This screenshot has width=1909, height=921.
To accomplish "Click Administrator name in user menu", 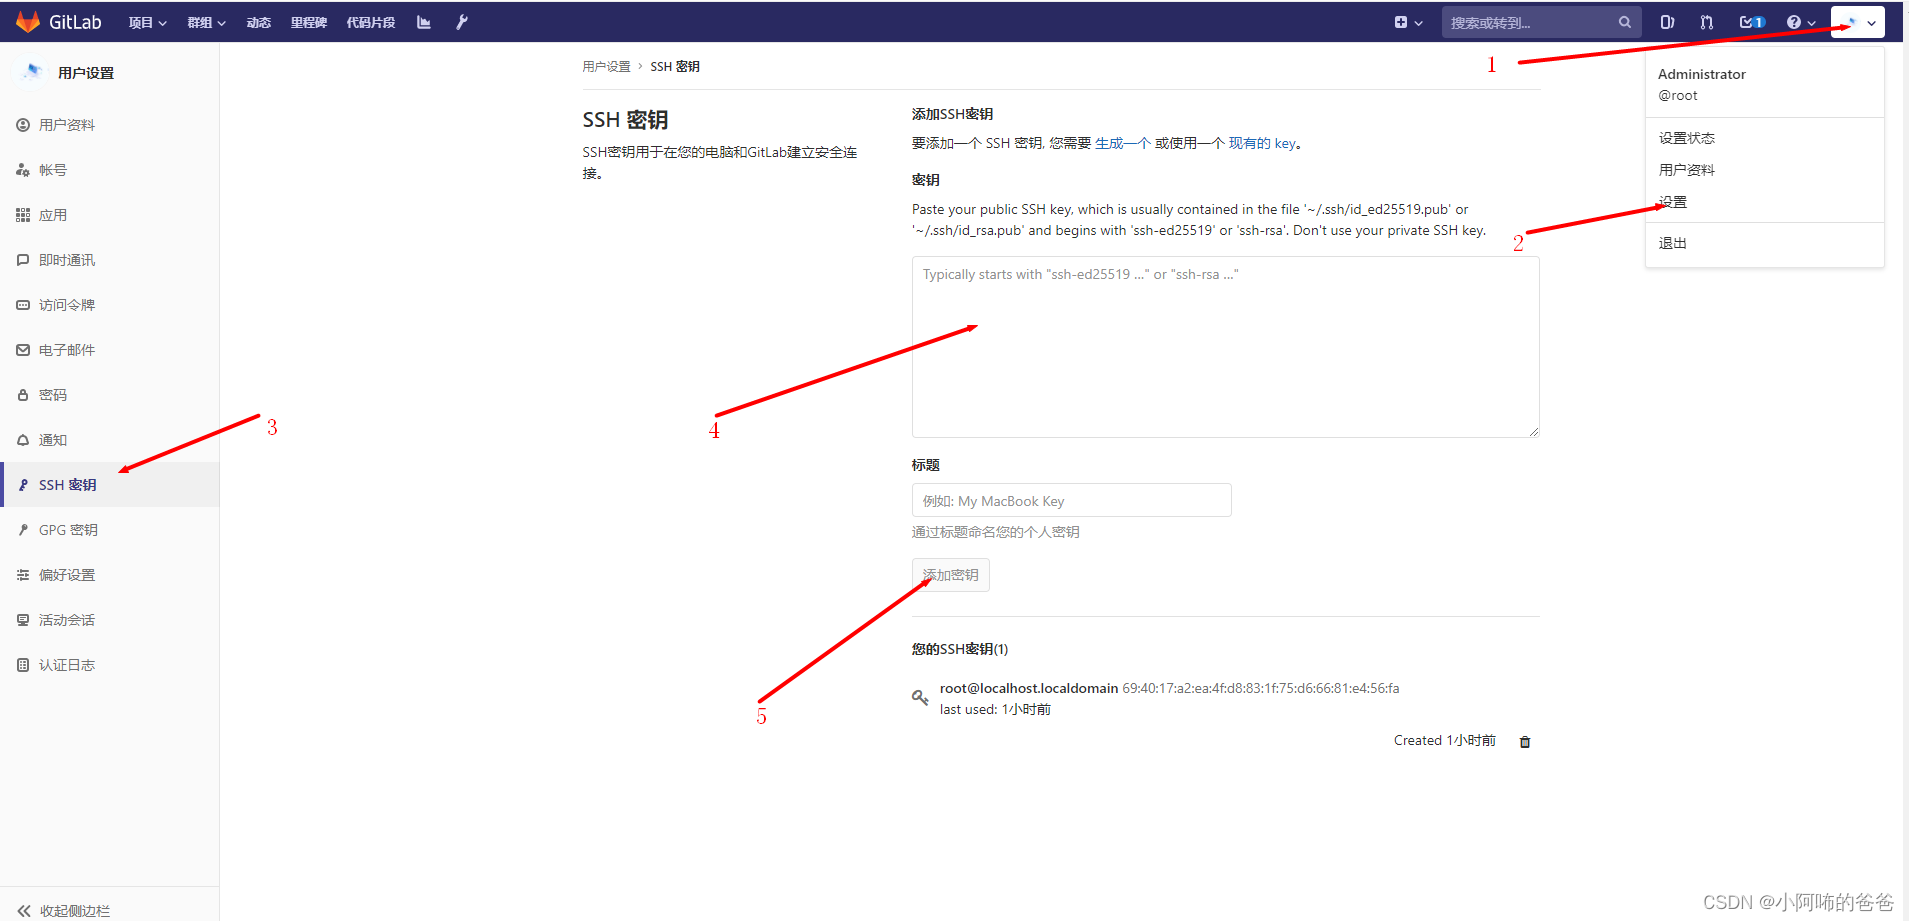I will coord(1702,74).
